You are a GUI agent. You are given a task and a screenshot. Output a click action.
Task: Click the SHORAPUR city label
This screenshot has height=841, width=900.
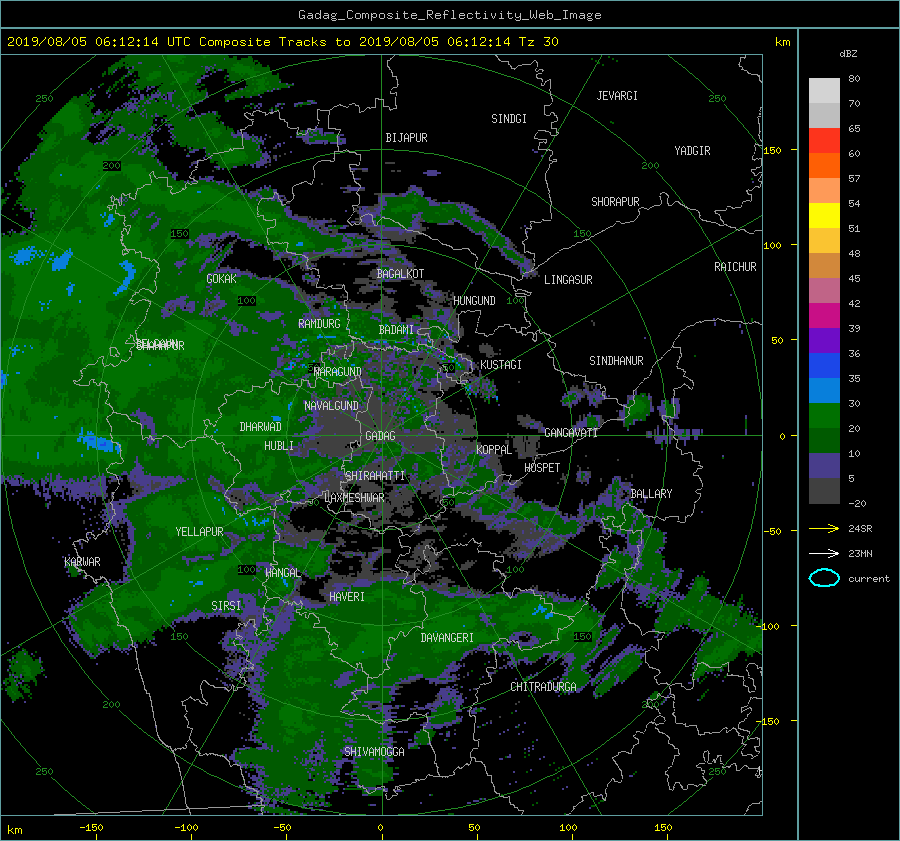[615, 202]
